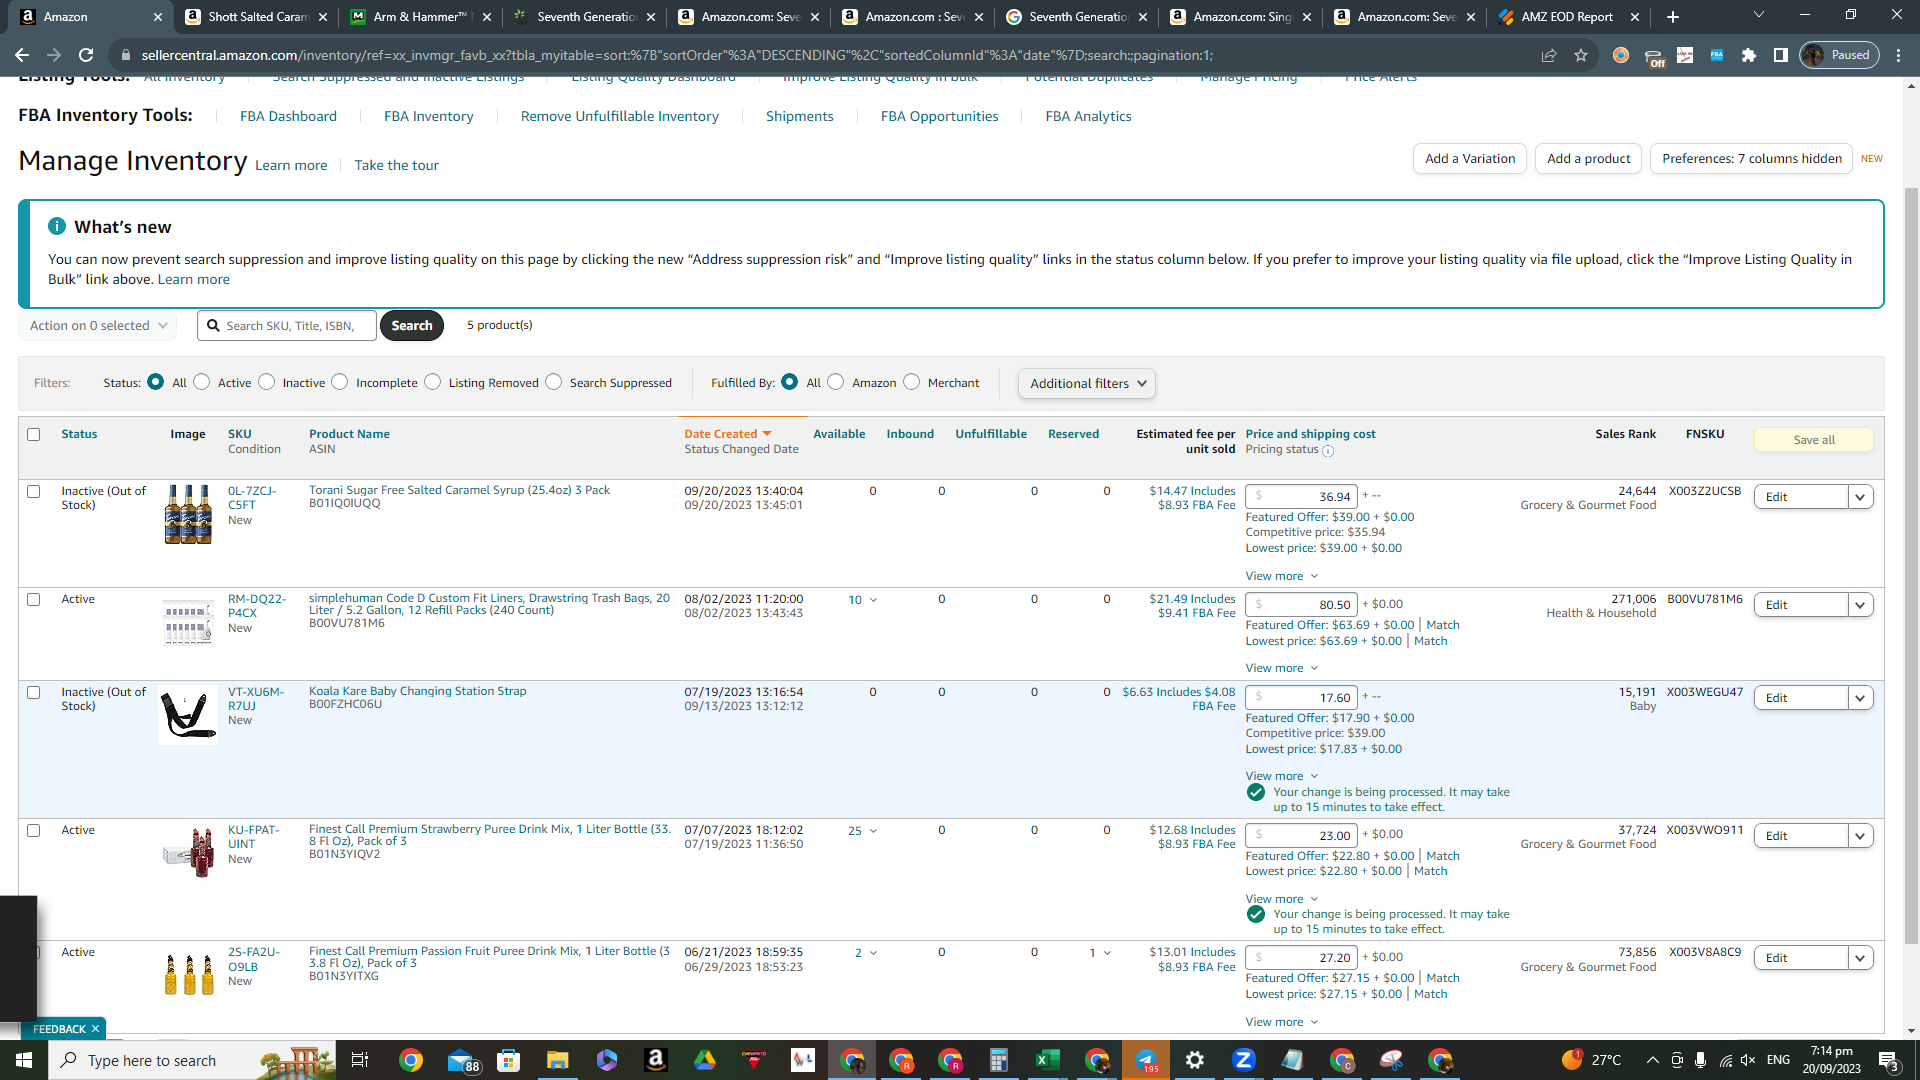
Task: Click Add a product button
Action: pyautogui.click(x=1589, y=159)
